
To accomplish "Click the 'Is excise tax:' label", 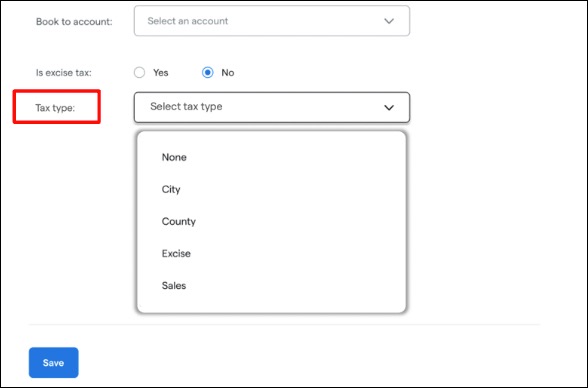I will click(x=64, y=73).
